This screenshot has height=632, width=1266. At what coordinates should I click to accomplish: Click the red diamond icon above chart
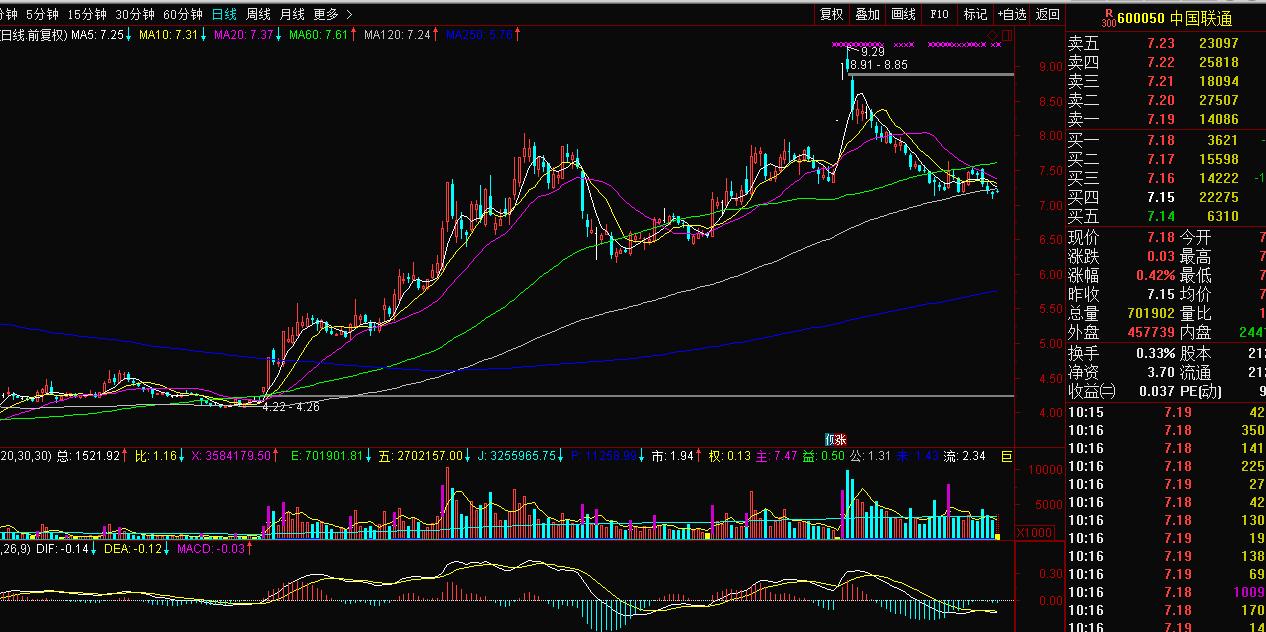pos(992,36)
